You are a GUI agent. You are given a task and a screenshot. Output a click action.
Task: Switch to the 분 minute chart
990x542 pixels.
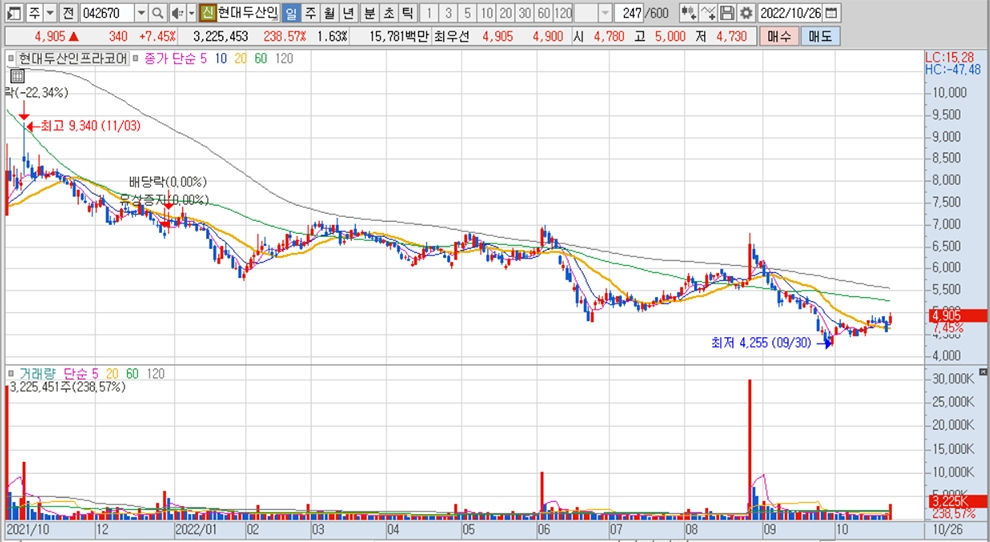(x=370, y=13)
